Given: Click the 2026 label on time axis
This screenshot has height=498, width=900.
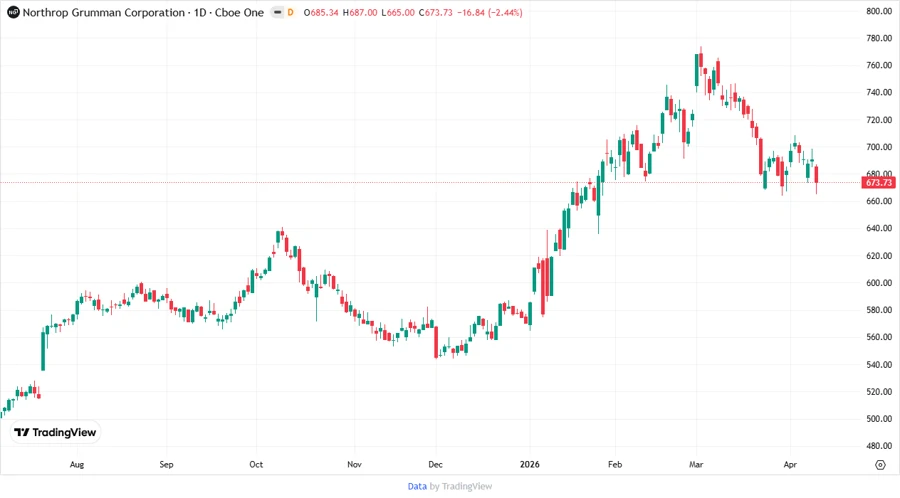Looking at the screenshot, I should [530, 464].
